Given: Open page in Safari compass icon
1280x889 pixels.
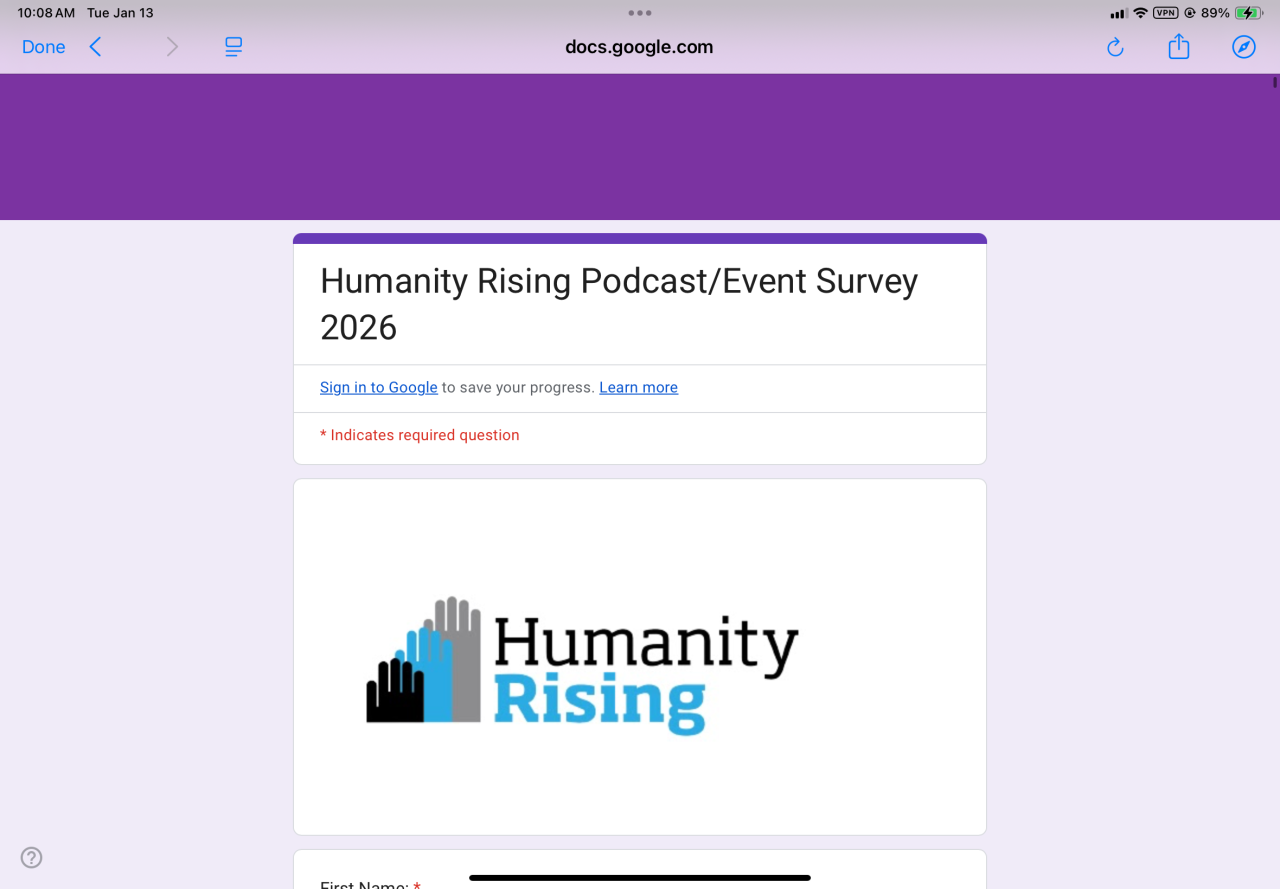Looking at the screenshot, I should click(1244, 47).
